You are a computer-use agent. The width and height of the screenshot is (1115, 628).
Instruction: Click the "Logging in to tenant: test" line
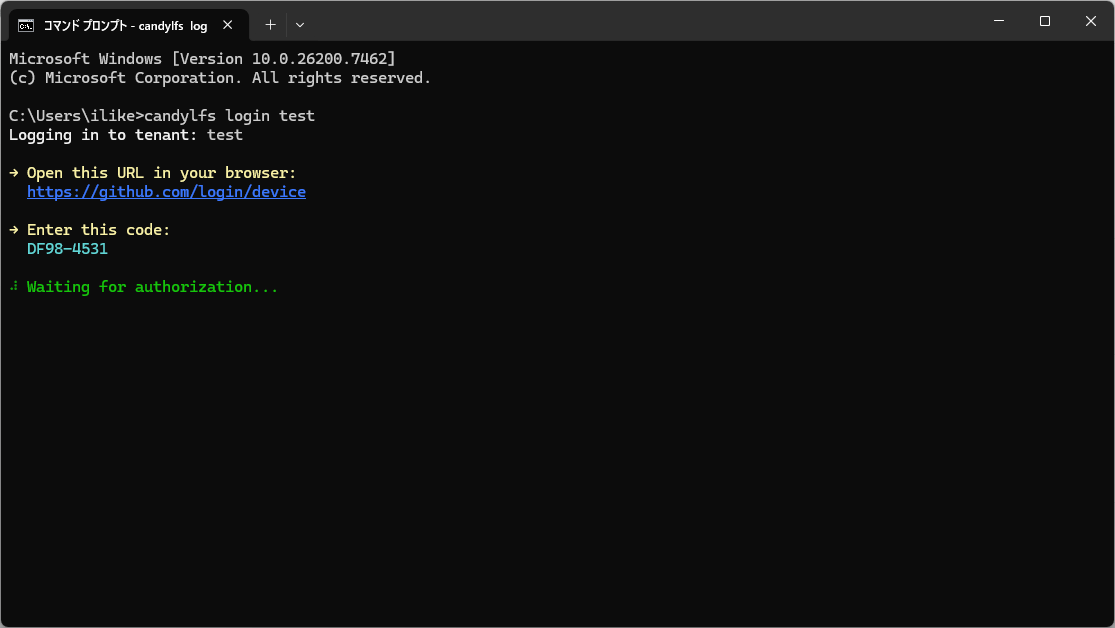126,135
